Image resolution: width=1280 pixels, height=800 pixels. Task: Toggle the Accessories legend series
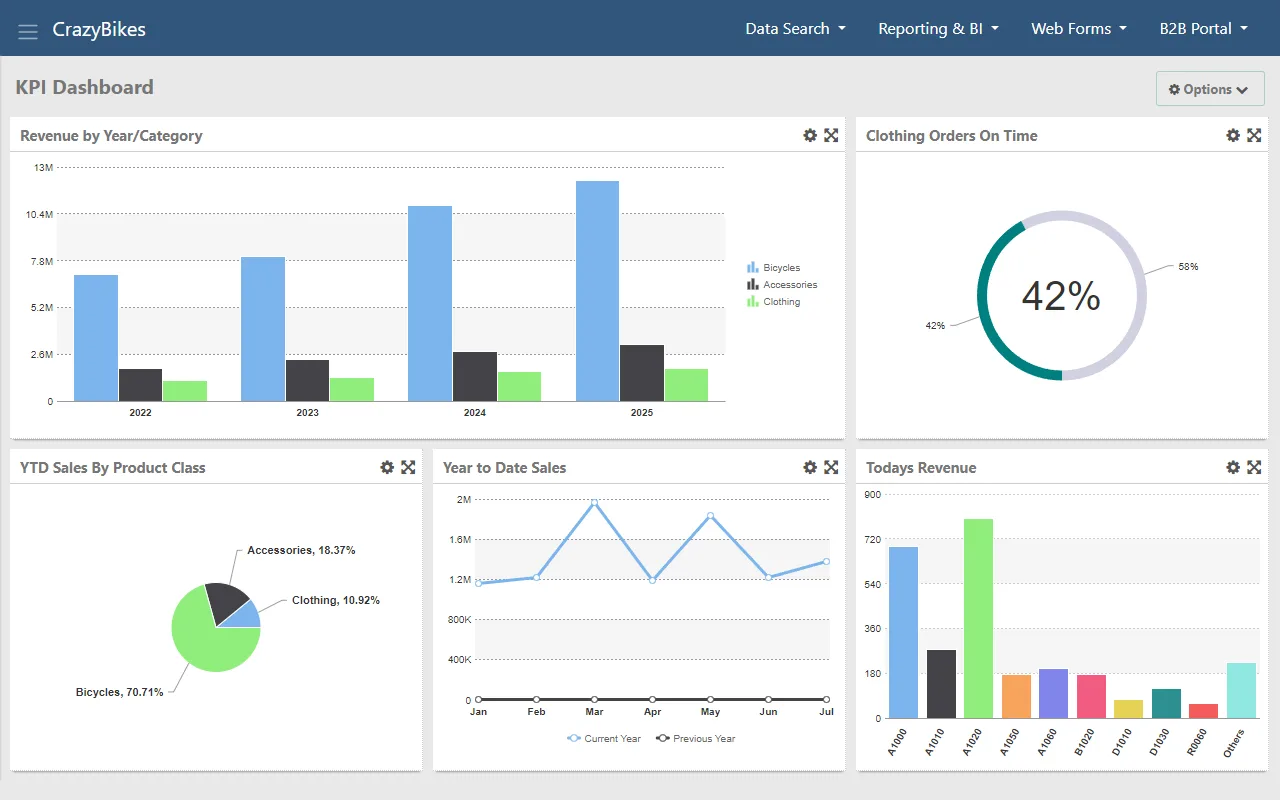coord(782,285)
